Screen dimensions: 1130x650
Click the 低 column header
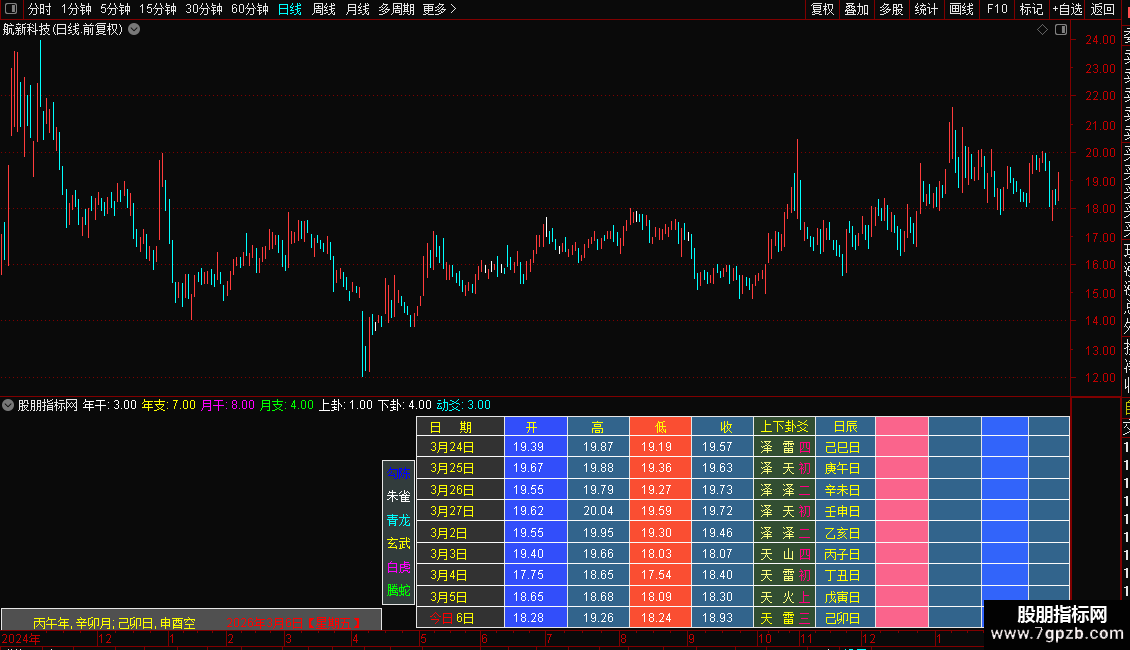click(x=661, y=427)
